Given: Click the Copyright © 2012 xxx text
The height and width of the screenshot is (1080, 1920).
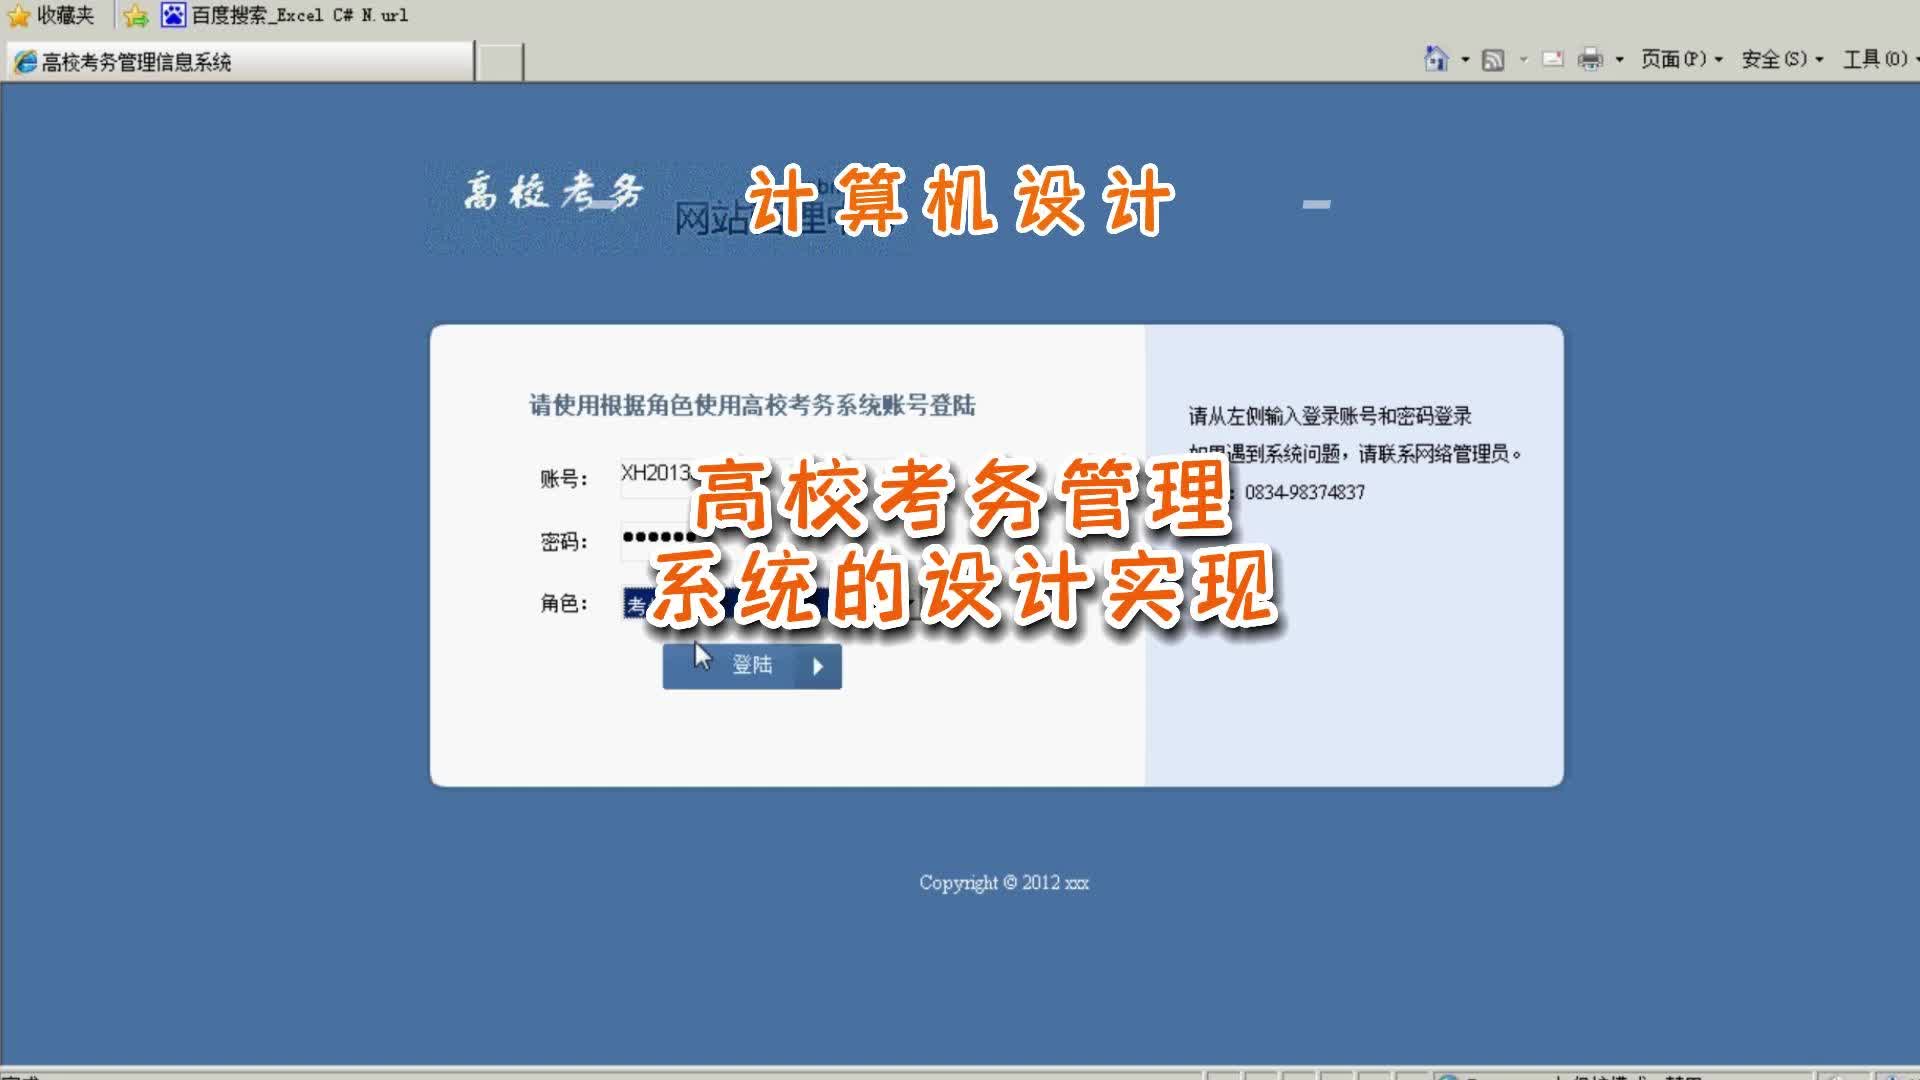Looking at the screenshot, I should 1004,883.
